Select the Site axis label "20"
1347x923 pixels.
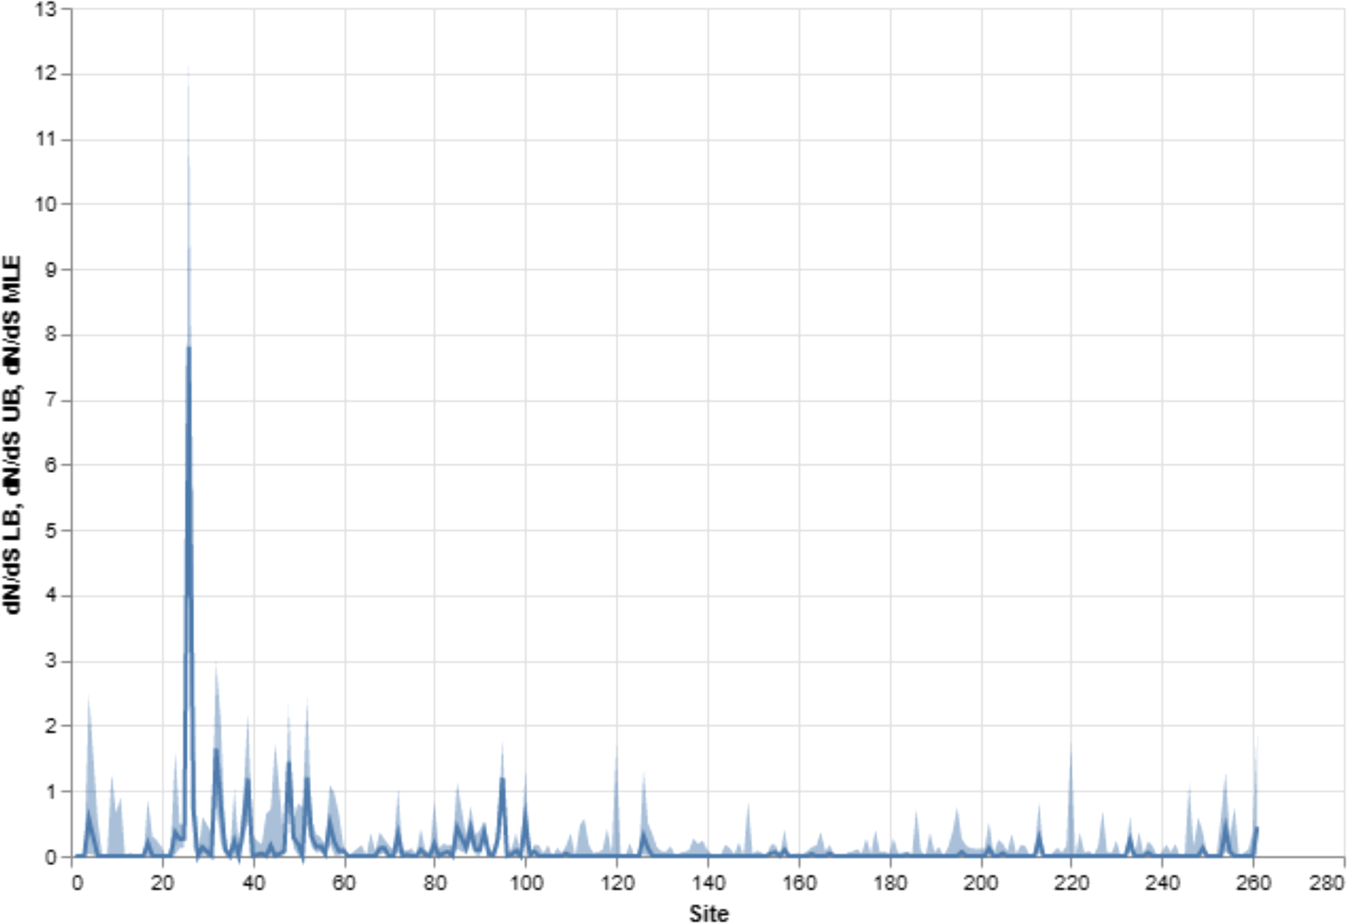coord(163,882)
